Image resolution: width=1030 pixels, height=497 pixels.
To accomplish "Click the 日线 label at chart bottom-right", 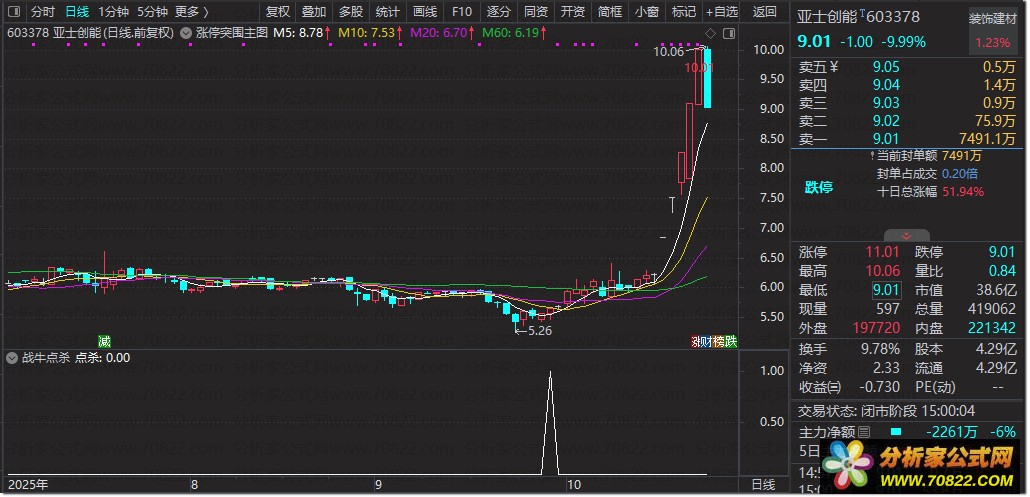I will [762, 484].
